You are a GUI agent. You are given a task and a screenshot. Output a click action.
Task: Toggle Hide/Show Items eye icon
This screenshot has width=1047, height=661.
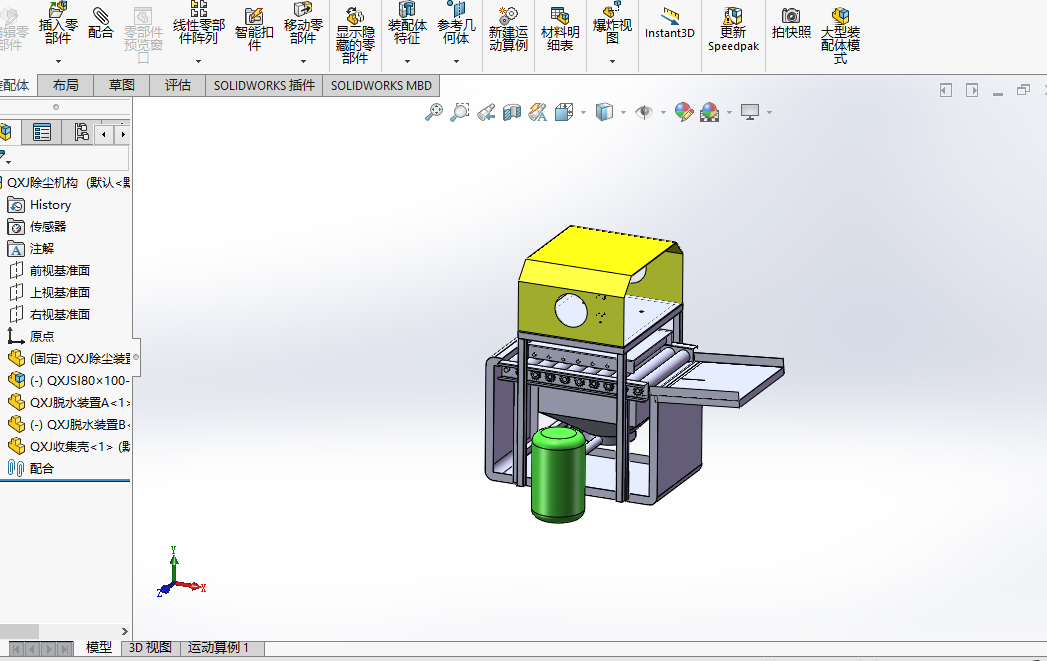pyautogui.click(x=644, y=112)
